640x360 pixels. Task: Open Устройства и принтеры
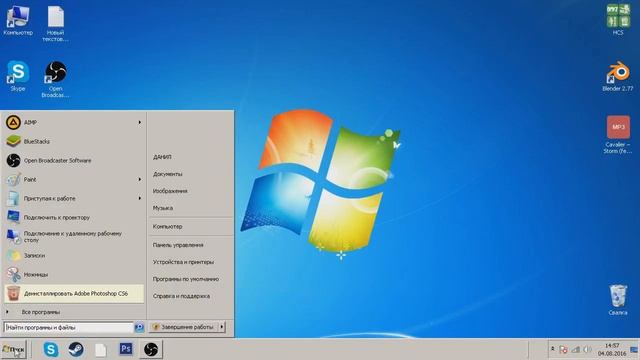183,262
